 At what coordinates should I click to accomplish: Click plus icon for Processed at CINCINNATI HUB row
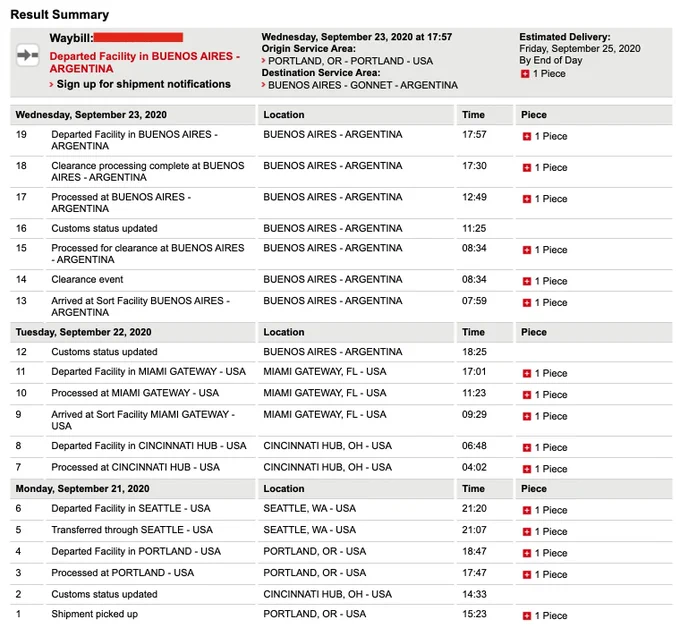tap(526, 469)
